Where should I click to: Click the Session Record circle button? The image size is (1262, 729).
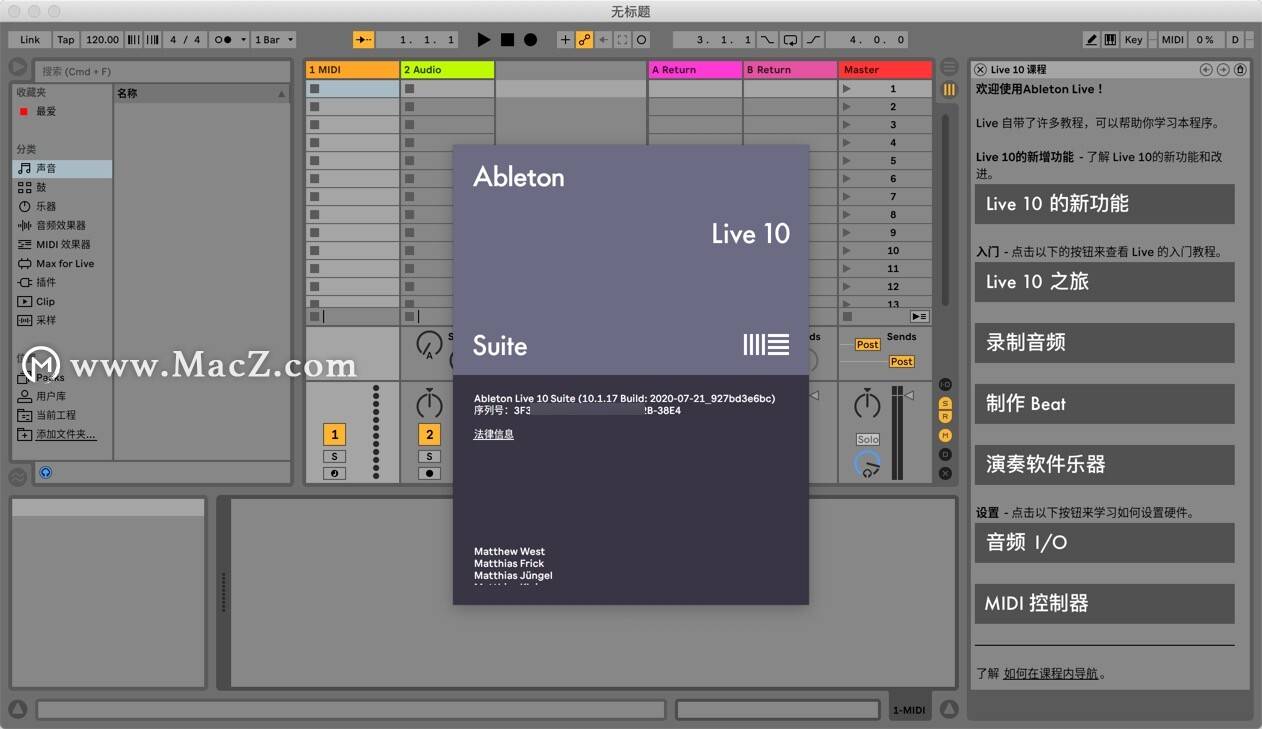(641, 40)
